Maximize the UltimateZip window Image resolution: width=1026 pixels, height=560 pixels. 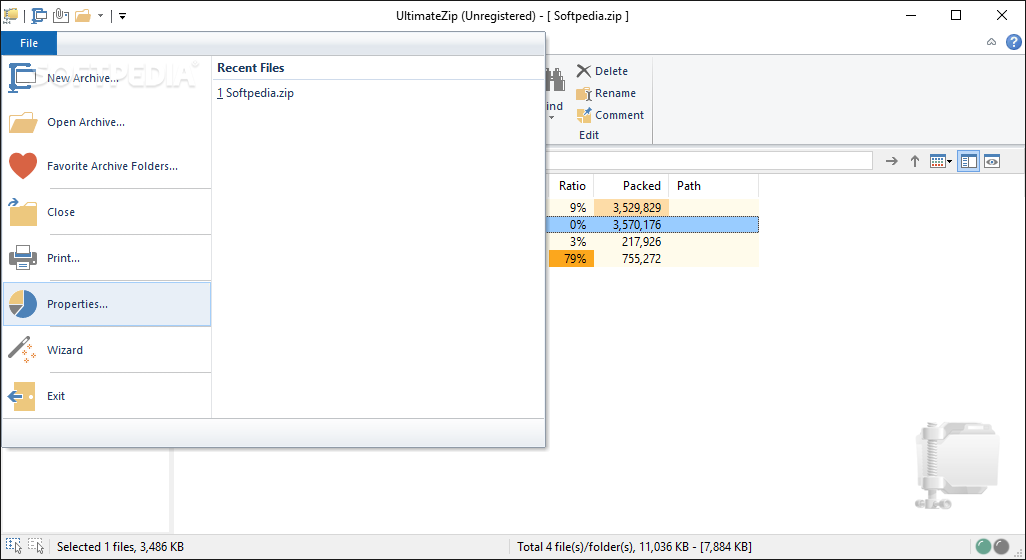(956, 15)
